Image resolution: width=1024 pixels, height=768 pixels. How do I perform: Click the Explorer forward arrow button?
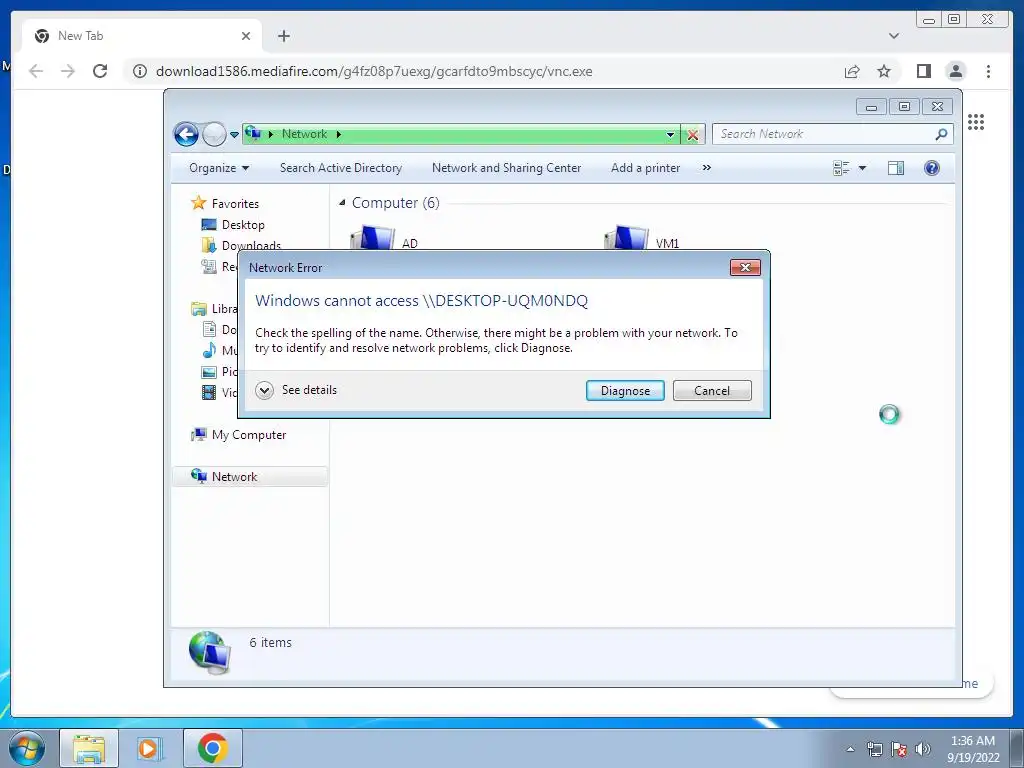pyautogui.click(x=214, y=135)
